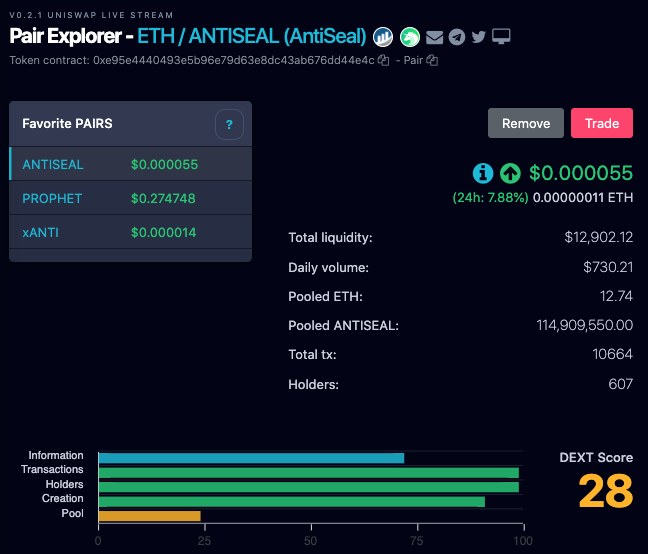This screenshot has width=648, height=554.
Task: Click the Holders score bar
Action: point(309,487)
